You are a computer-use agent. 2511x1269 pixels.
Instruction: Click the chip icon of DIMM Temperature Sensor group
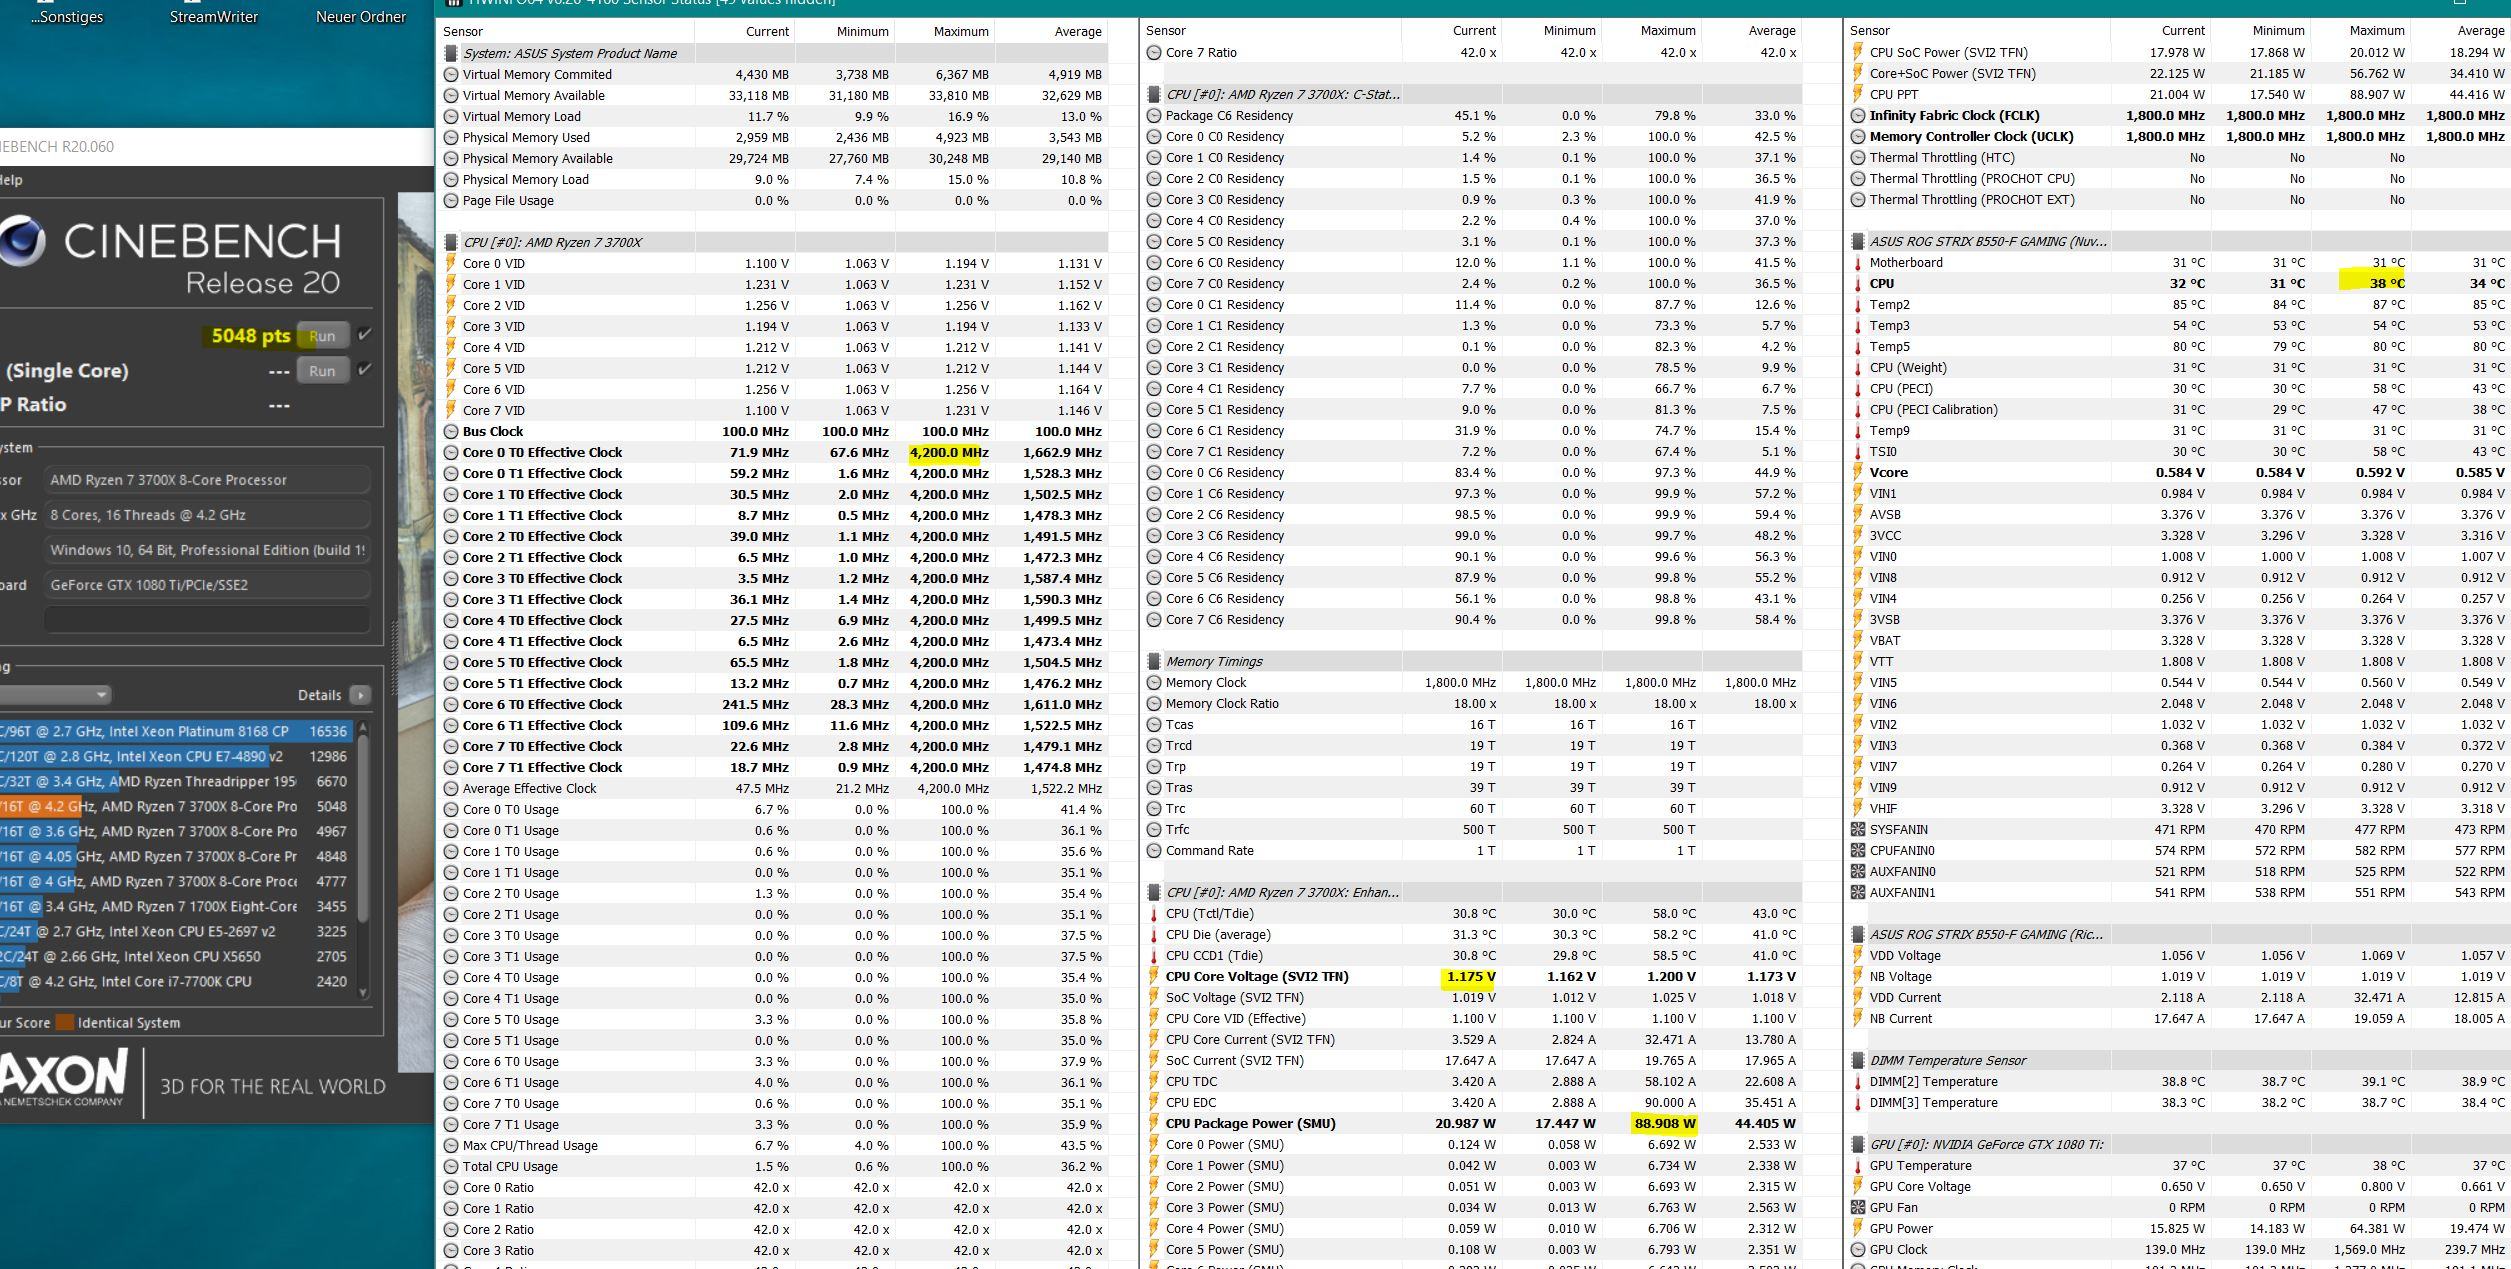coord(1858,1060)
